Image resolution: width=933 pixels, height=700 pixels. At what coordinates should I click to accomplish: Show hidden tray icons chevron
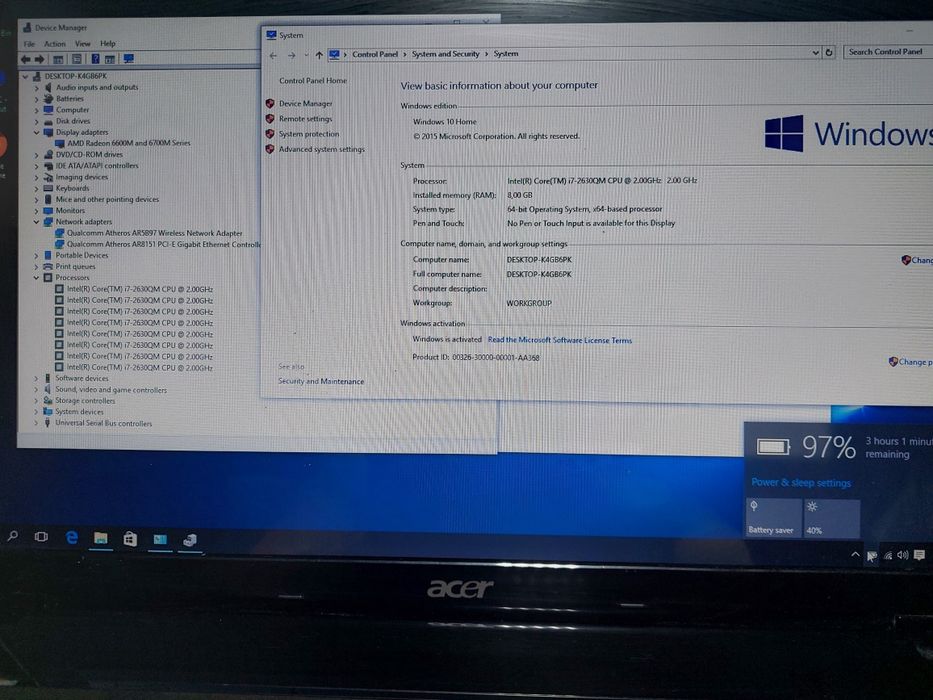(855, 555)
